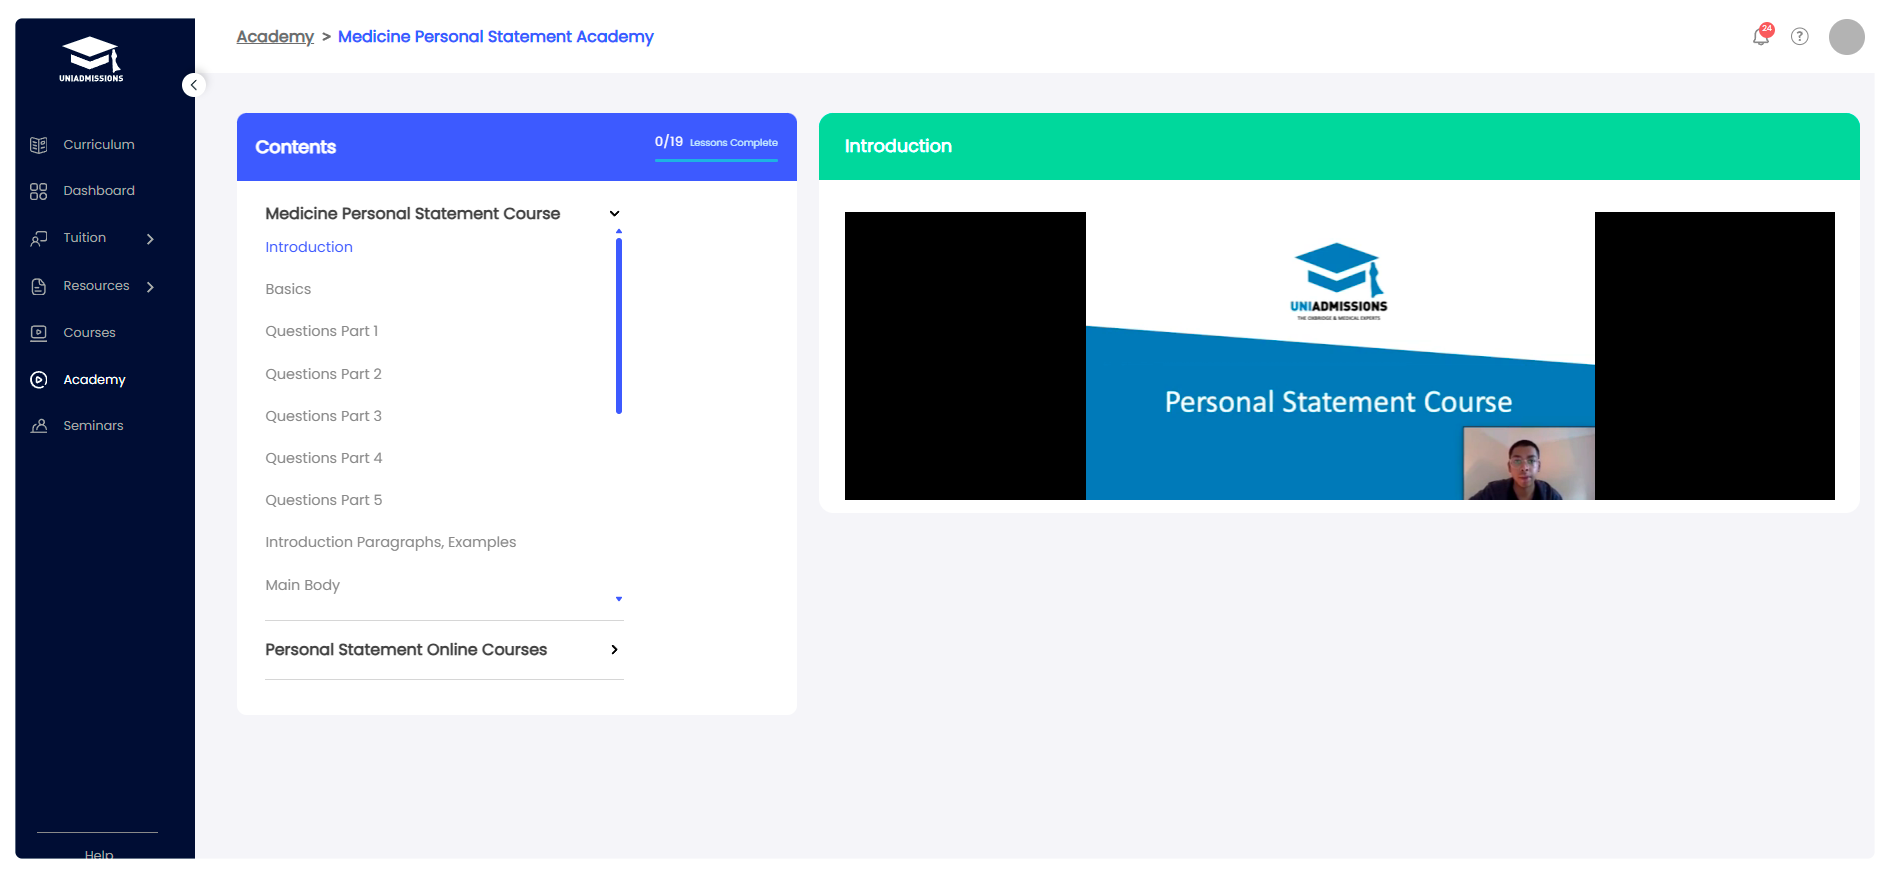The height and width of the screenshot is (883, 1896).
Task: Click the UniAdmissions logo in sidebar
Action: tap(91, 59)
